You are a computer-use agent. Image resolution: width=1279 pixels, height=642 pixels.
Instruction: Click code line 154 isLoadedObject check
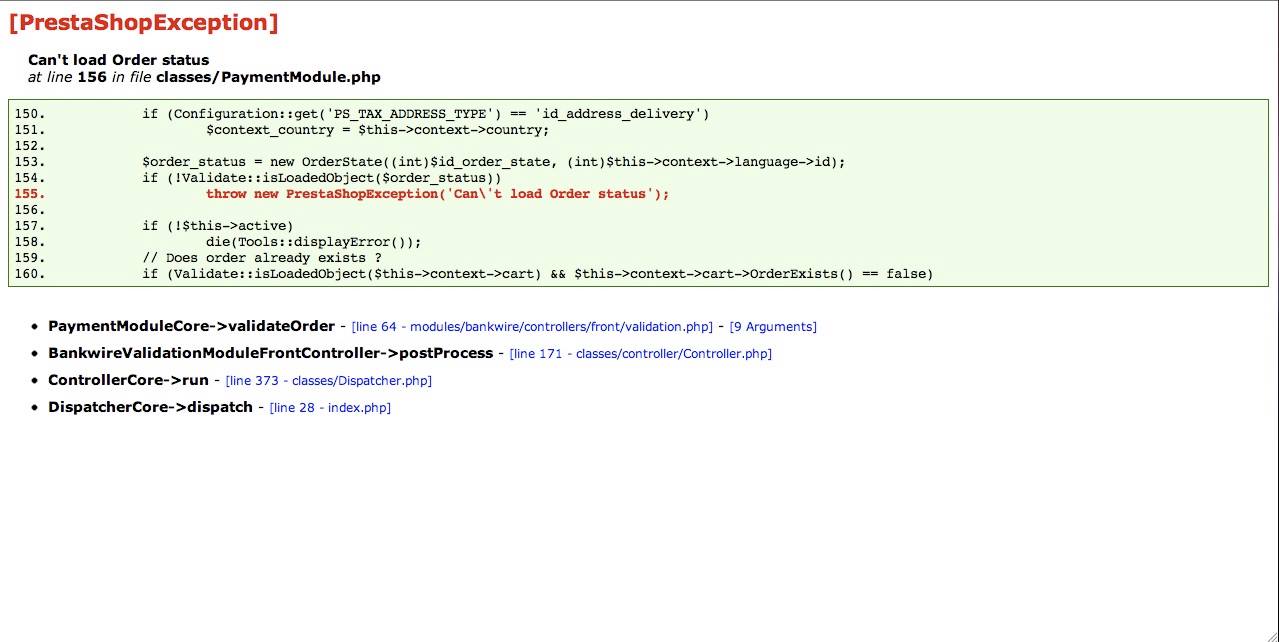pyautogui.click(x=321, y=178)
